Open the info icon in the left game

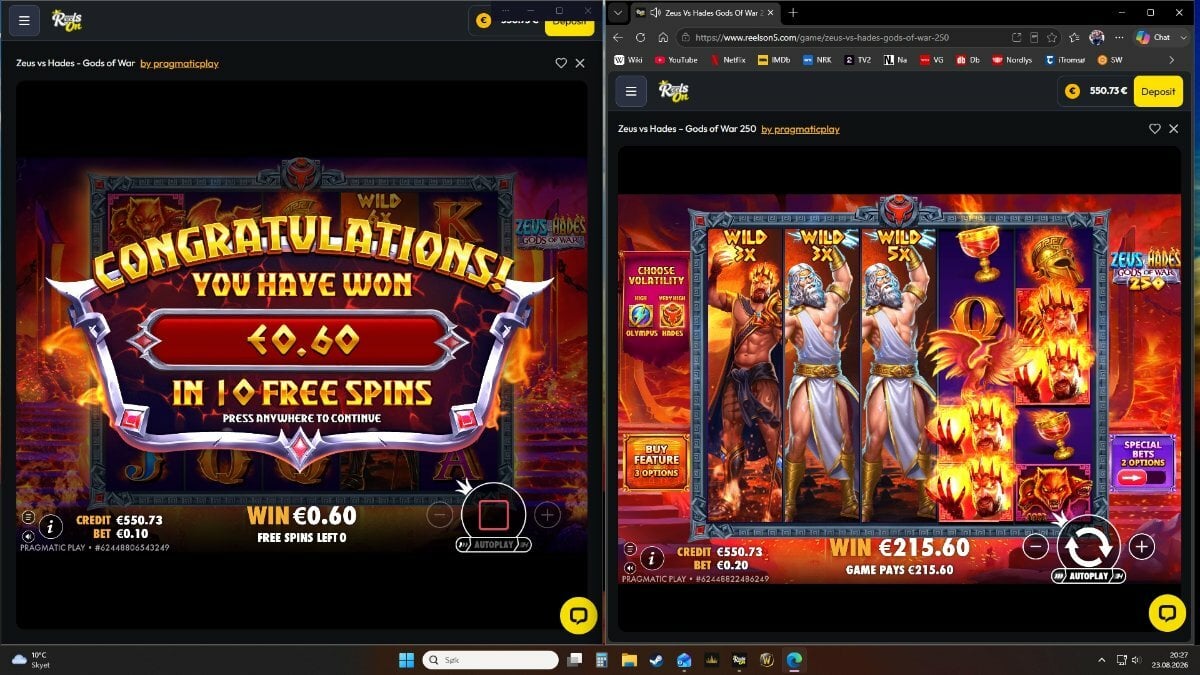[51, 526]
